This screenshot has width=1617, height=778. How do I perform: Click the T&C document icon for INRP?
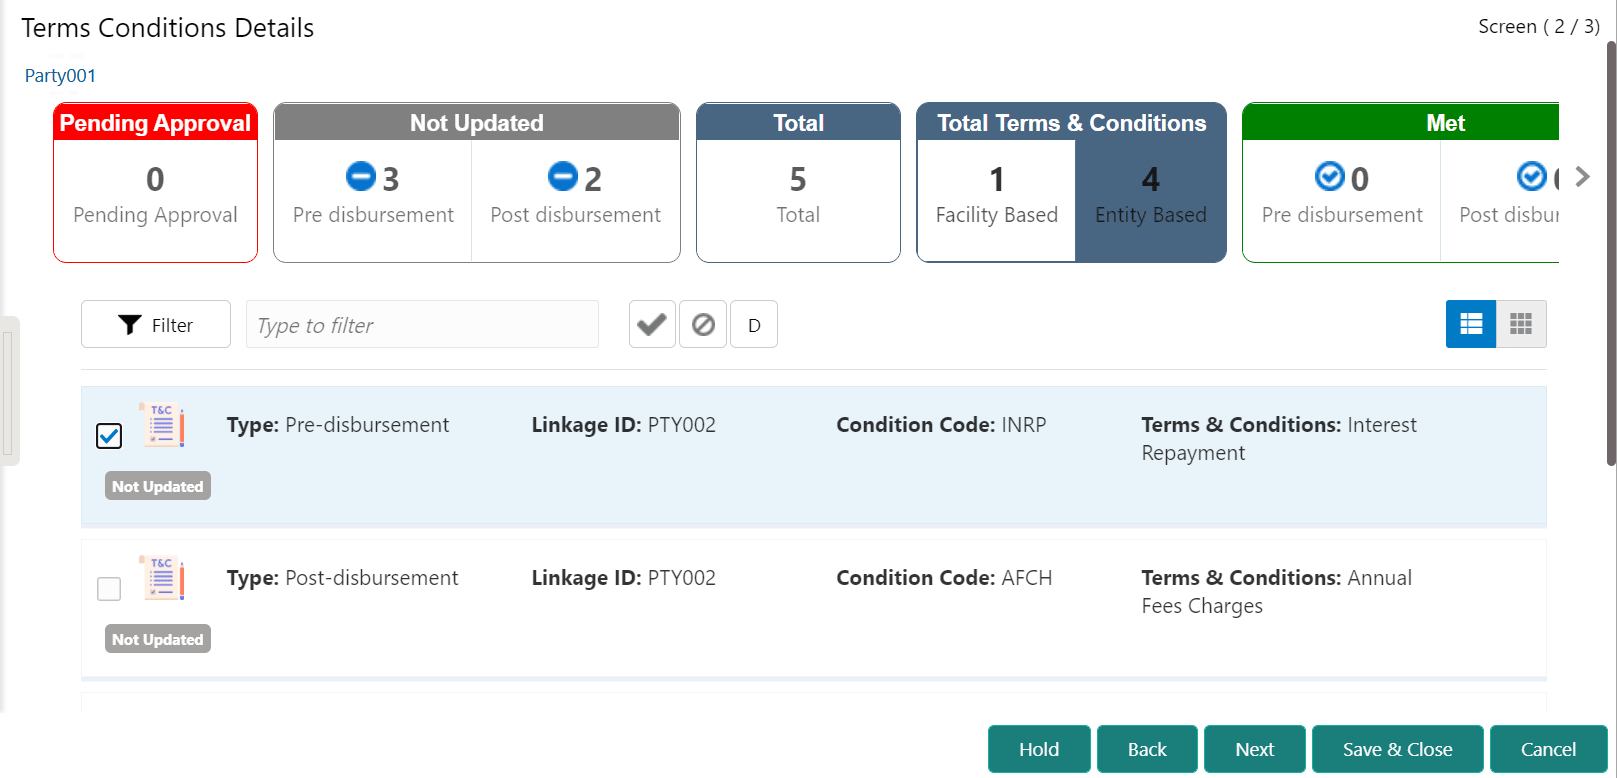click(x=162, y=425)
